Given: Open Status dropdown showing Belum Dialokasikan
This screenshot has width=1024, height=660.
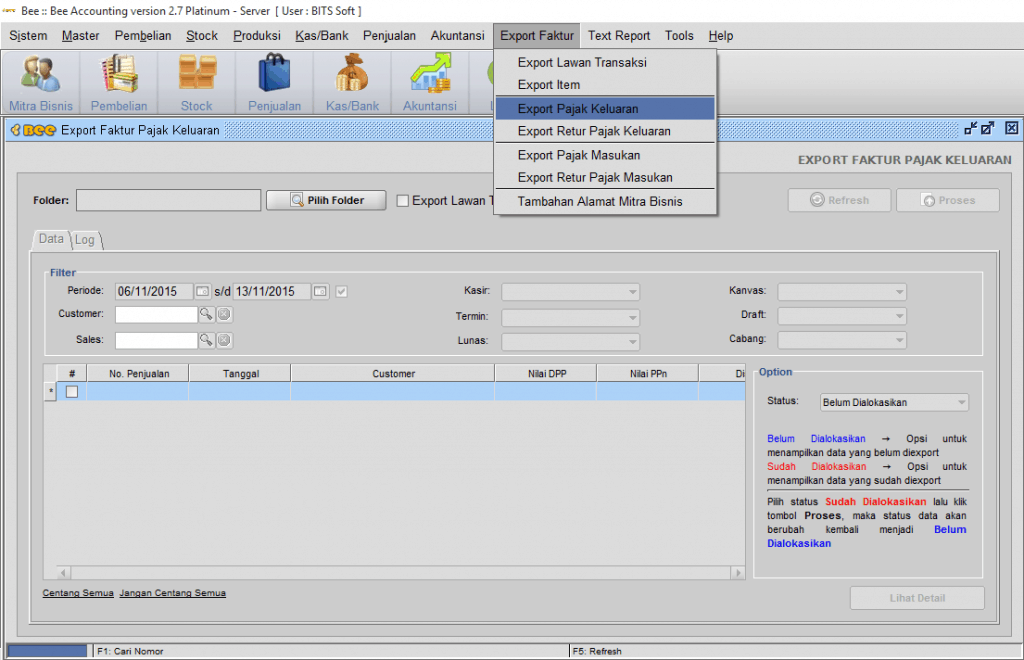Looking at the screenshot, I should (894, 402).
